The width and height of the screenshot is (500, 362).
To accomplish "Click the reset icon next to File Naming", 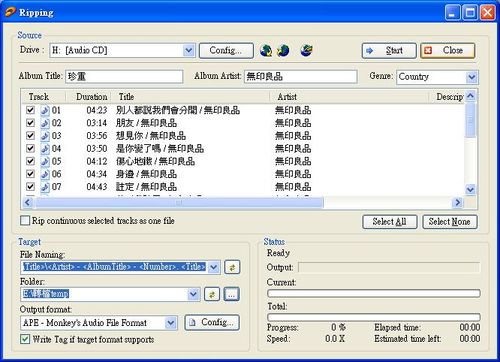I will click(232, 267).
